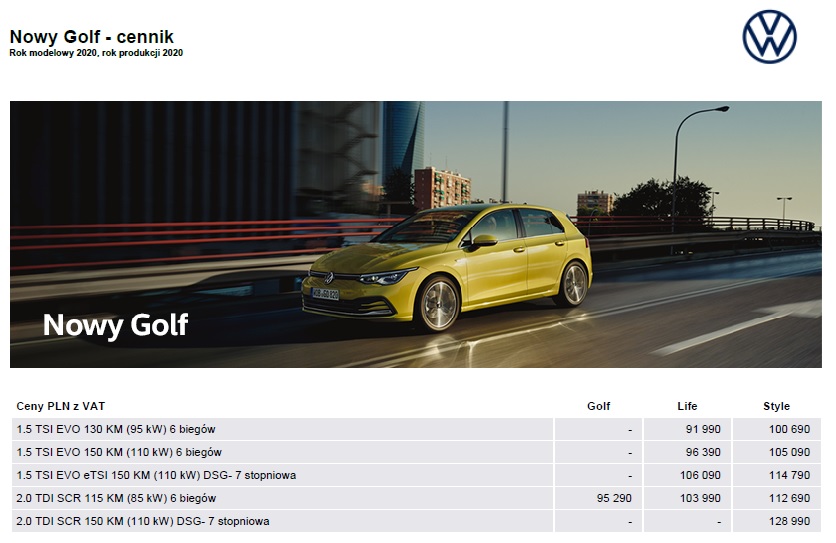The image size is (836, 543).
Task: Click the 'Nowy Golf' banner overlay text
Action: 115,325
